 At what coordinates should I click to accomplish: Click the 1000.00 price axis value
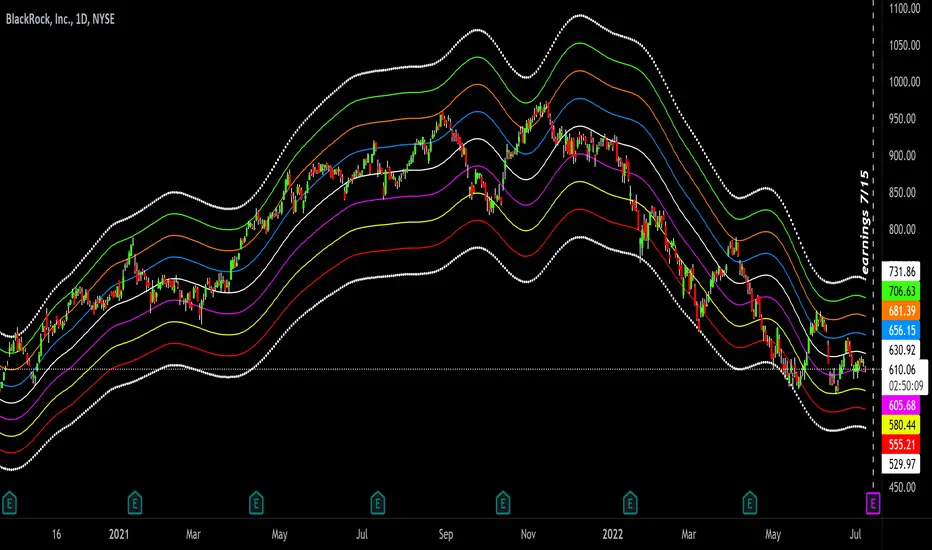tap(905, 82)
